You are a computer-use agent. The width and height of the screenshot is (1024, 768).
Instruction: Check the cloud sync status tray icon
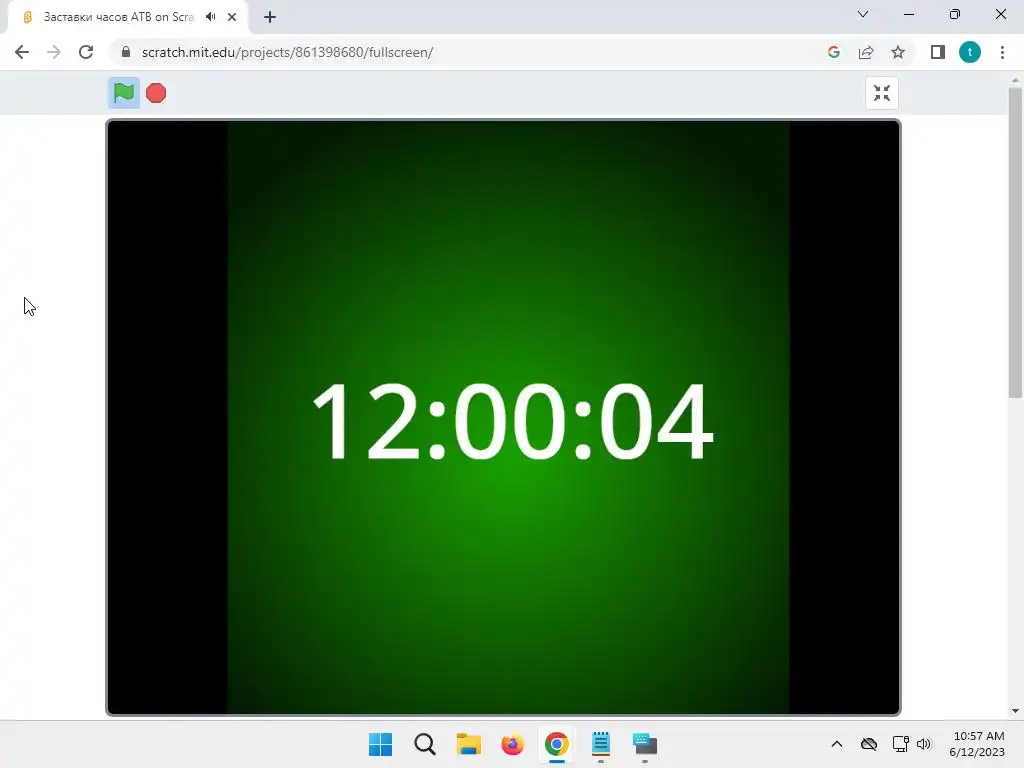pos(869,744)
